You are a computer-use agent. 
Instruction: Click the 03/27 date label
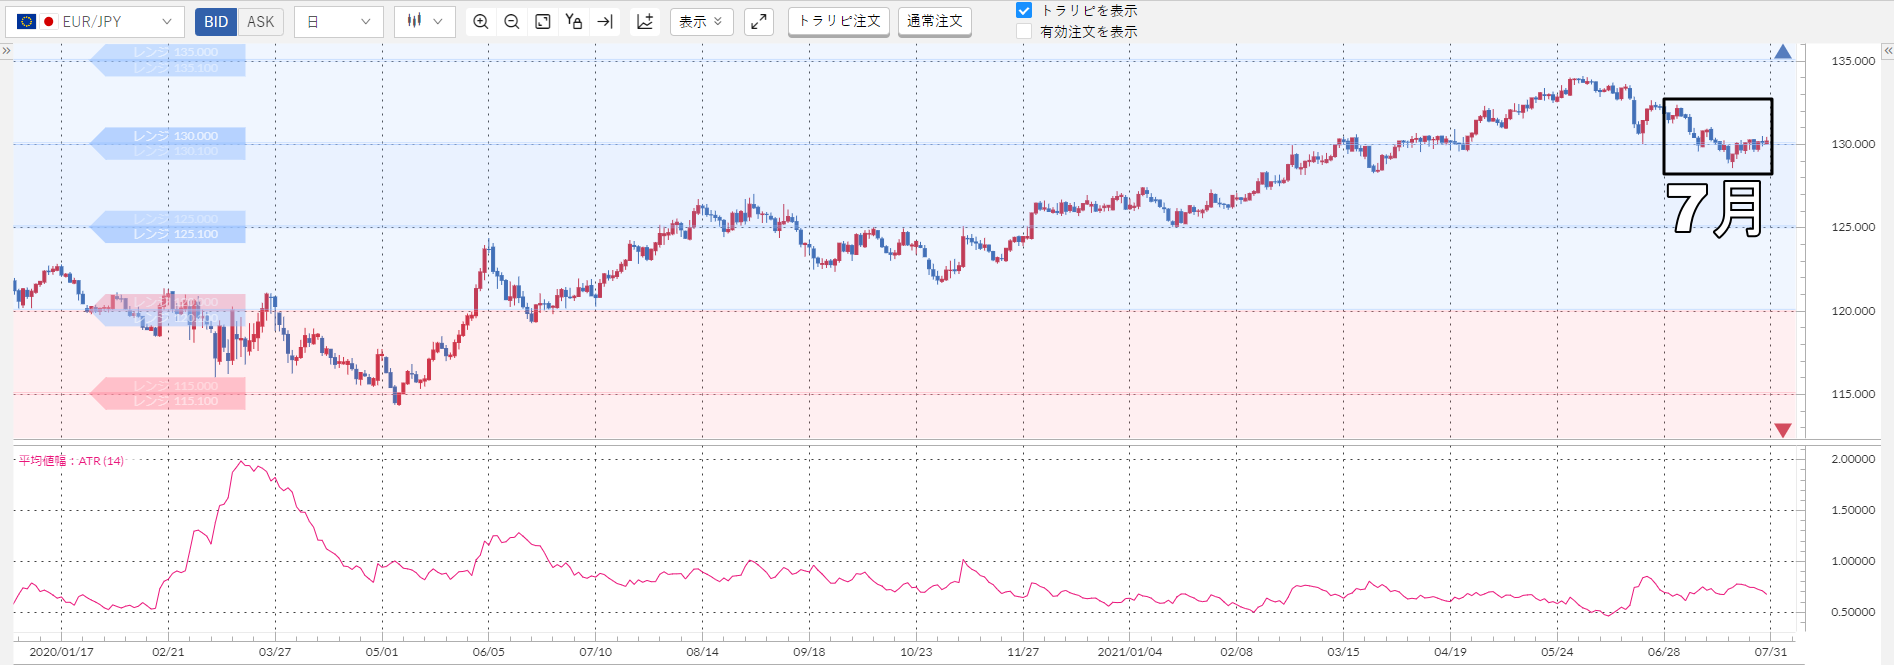[x=275, y=652]
